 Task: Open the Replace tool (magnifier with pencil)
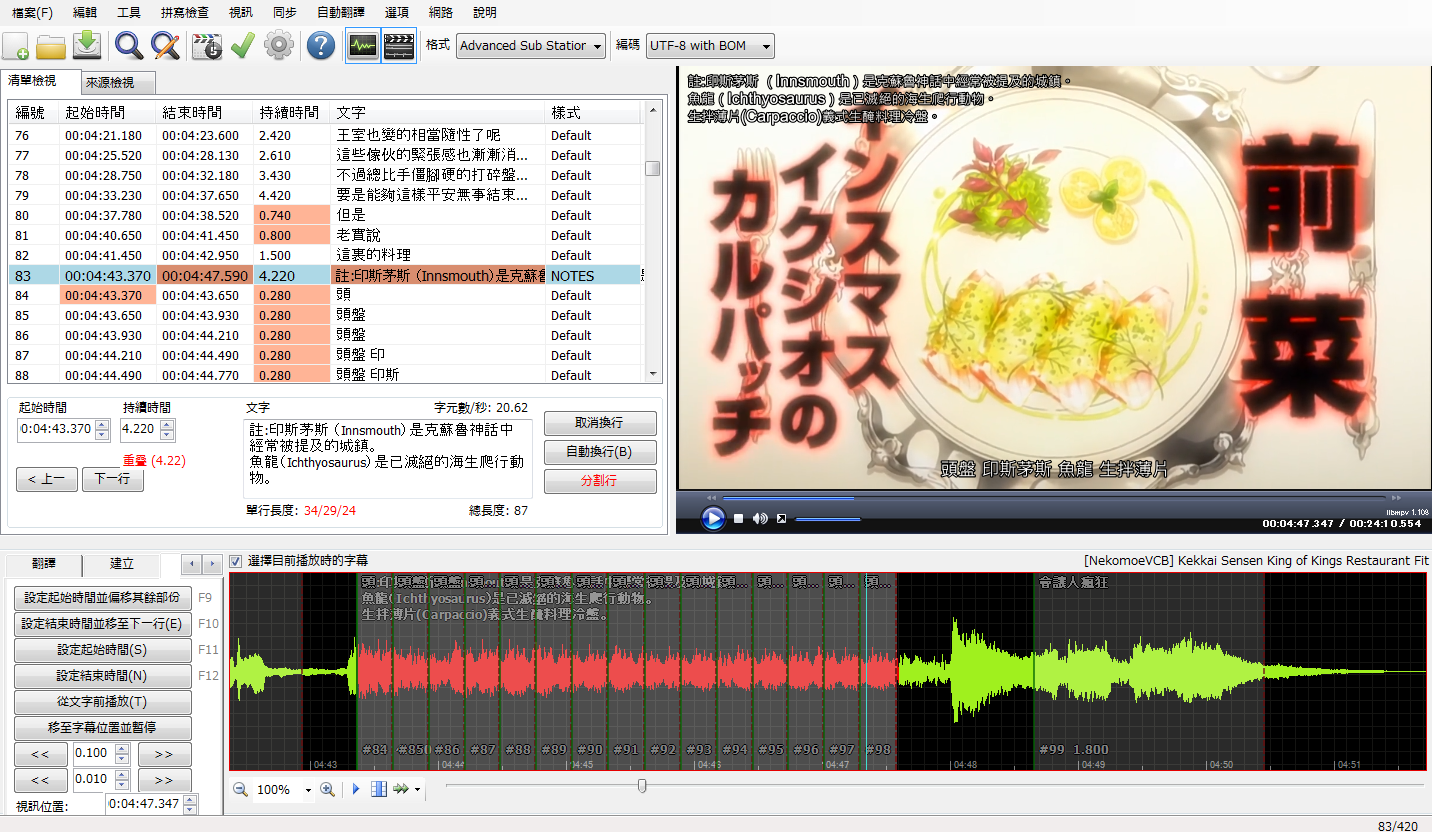164,46
